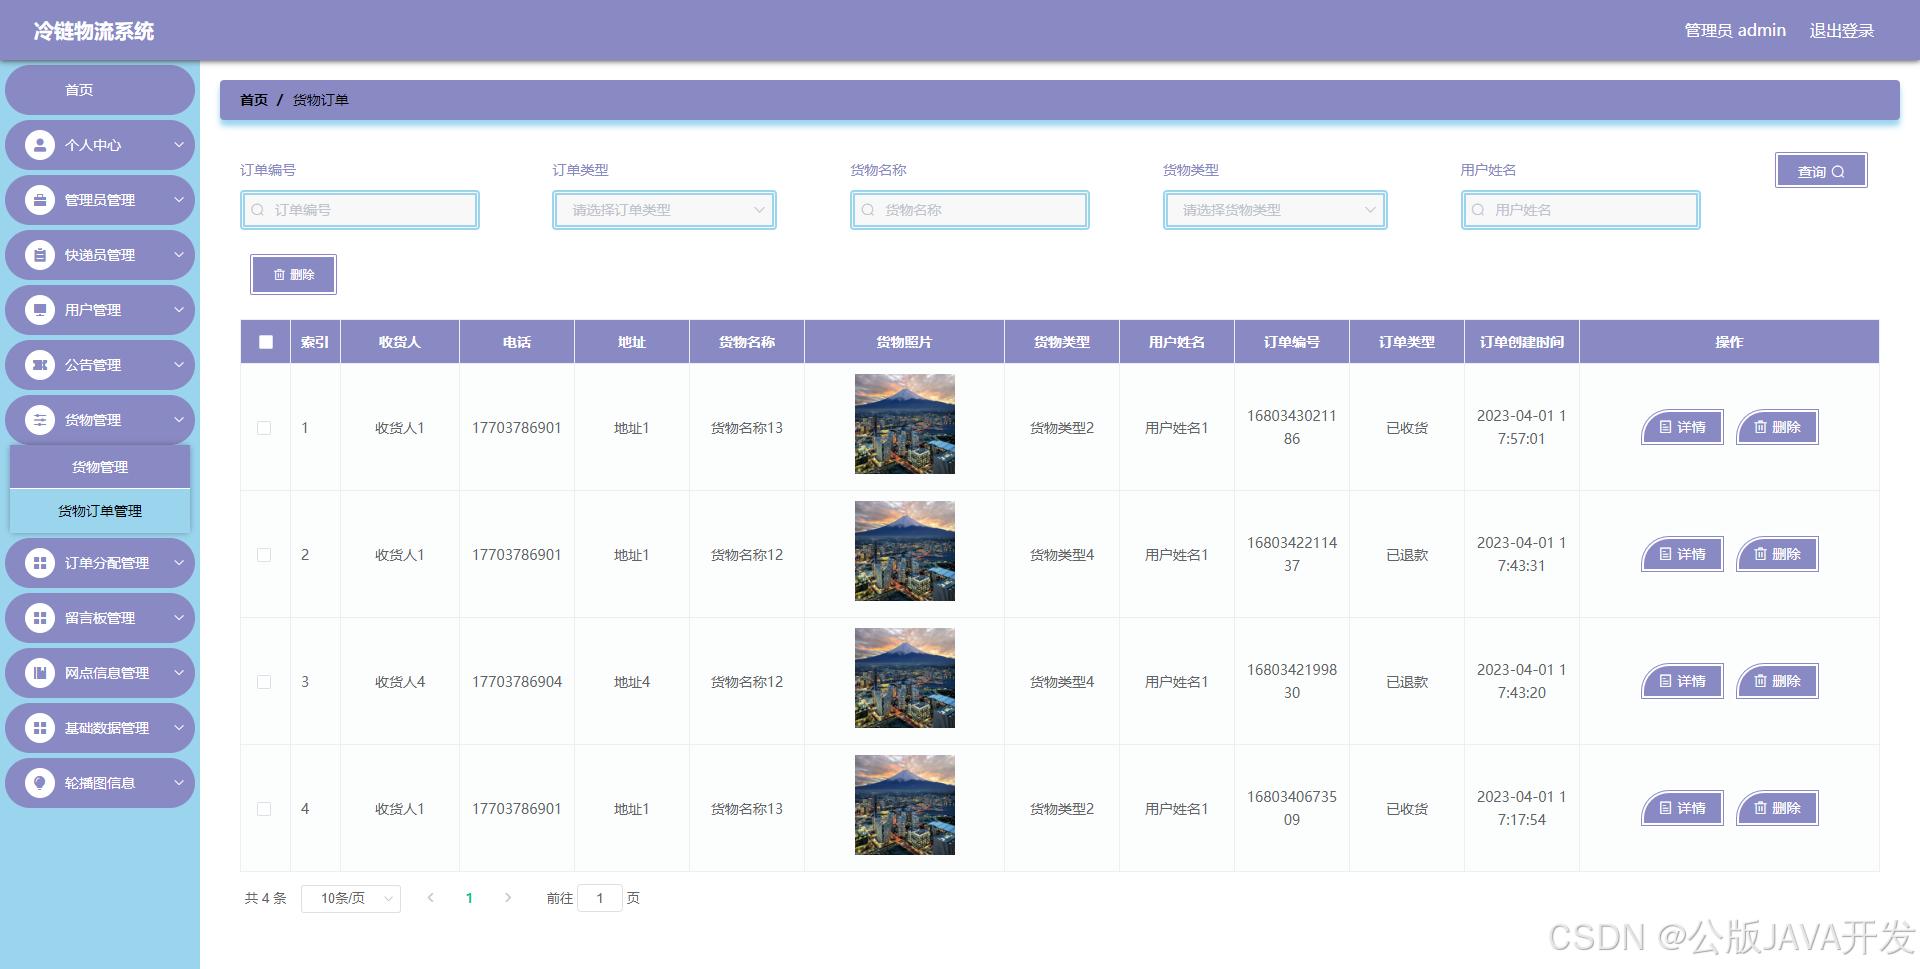The height and width of the screenshot is (969, 1920).
Task: Click the page jump 前往 input box
Action: 600,898
